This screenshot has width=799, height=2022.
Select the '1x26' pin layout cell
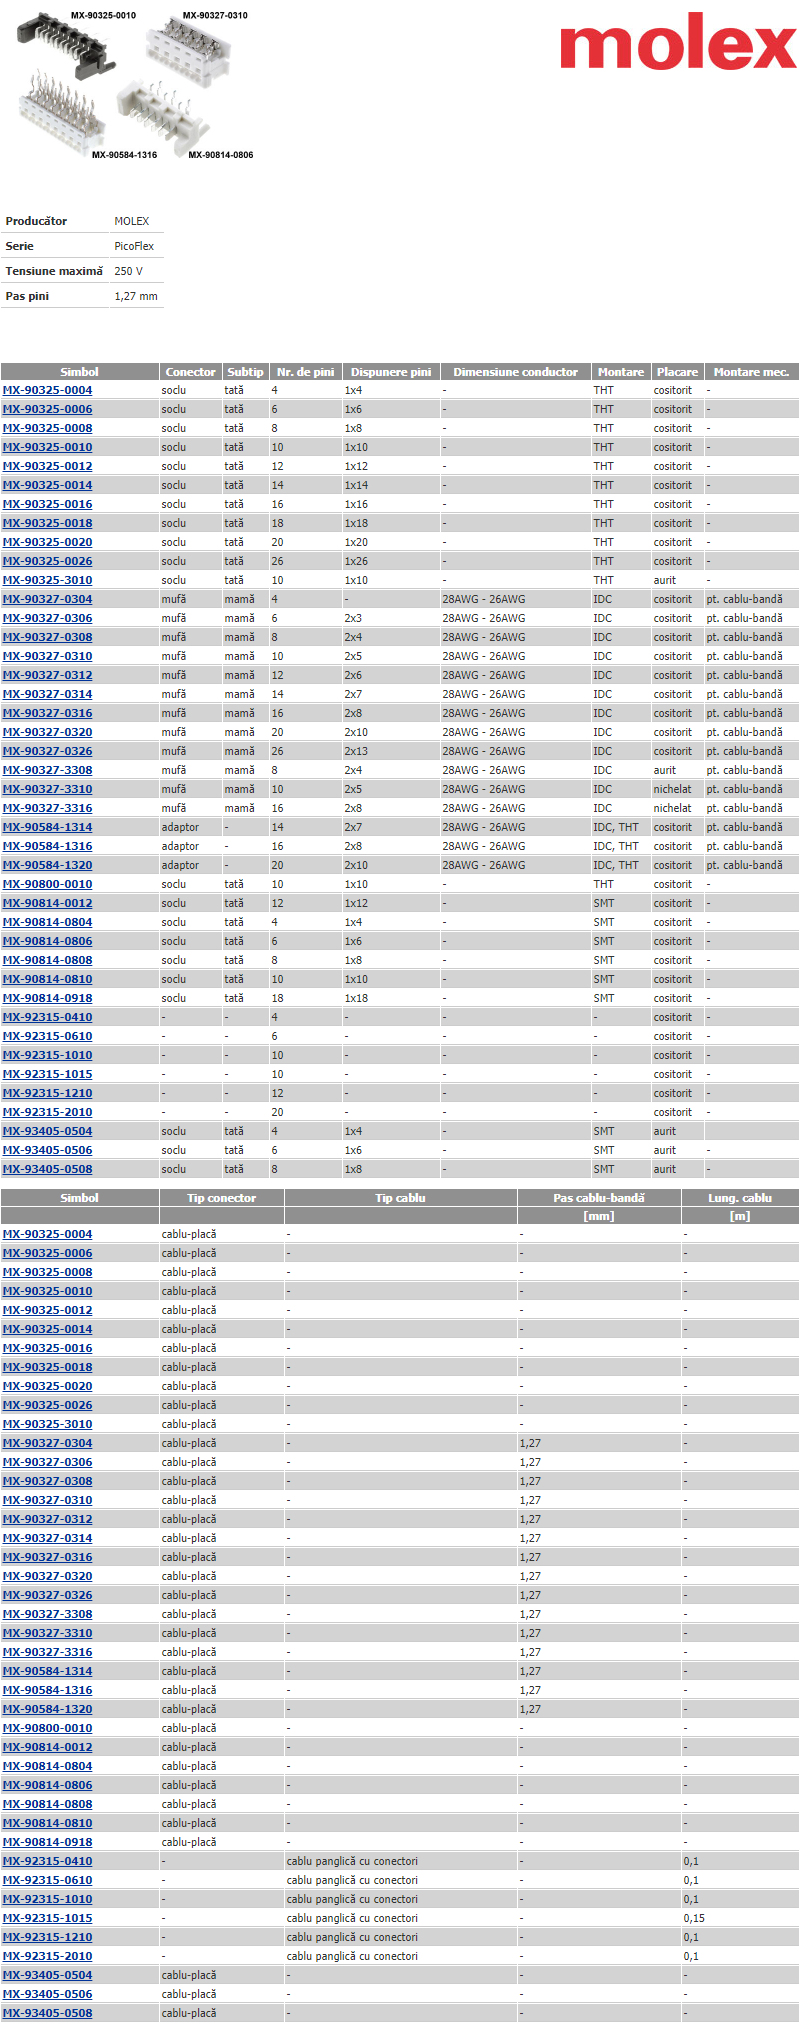point(356,561)
